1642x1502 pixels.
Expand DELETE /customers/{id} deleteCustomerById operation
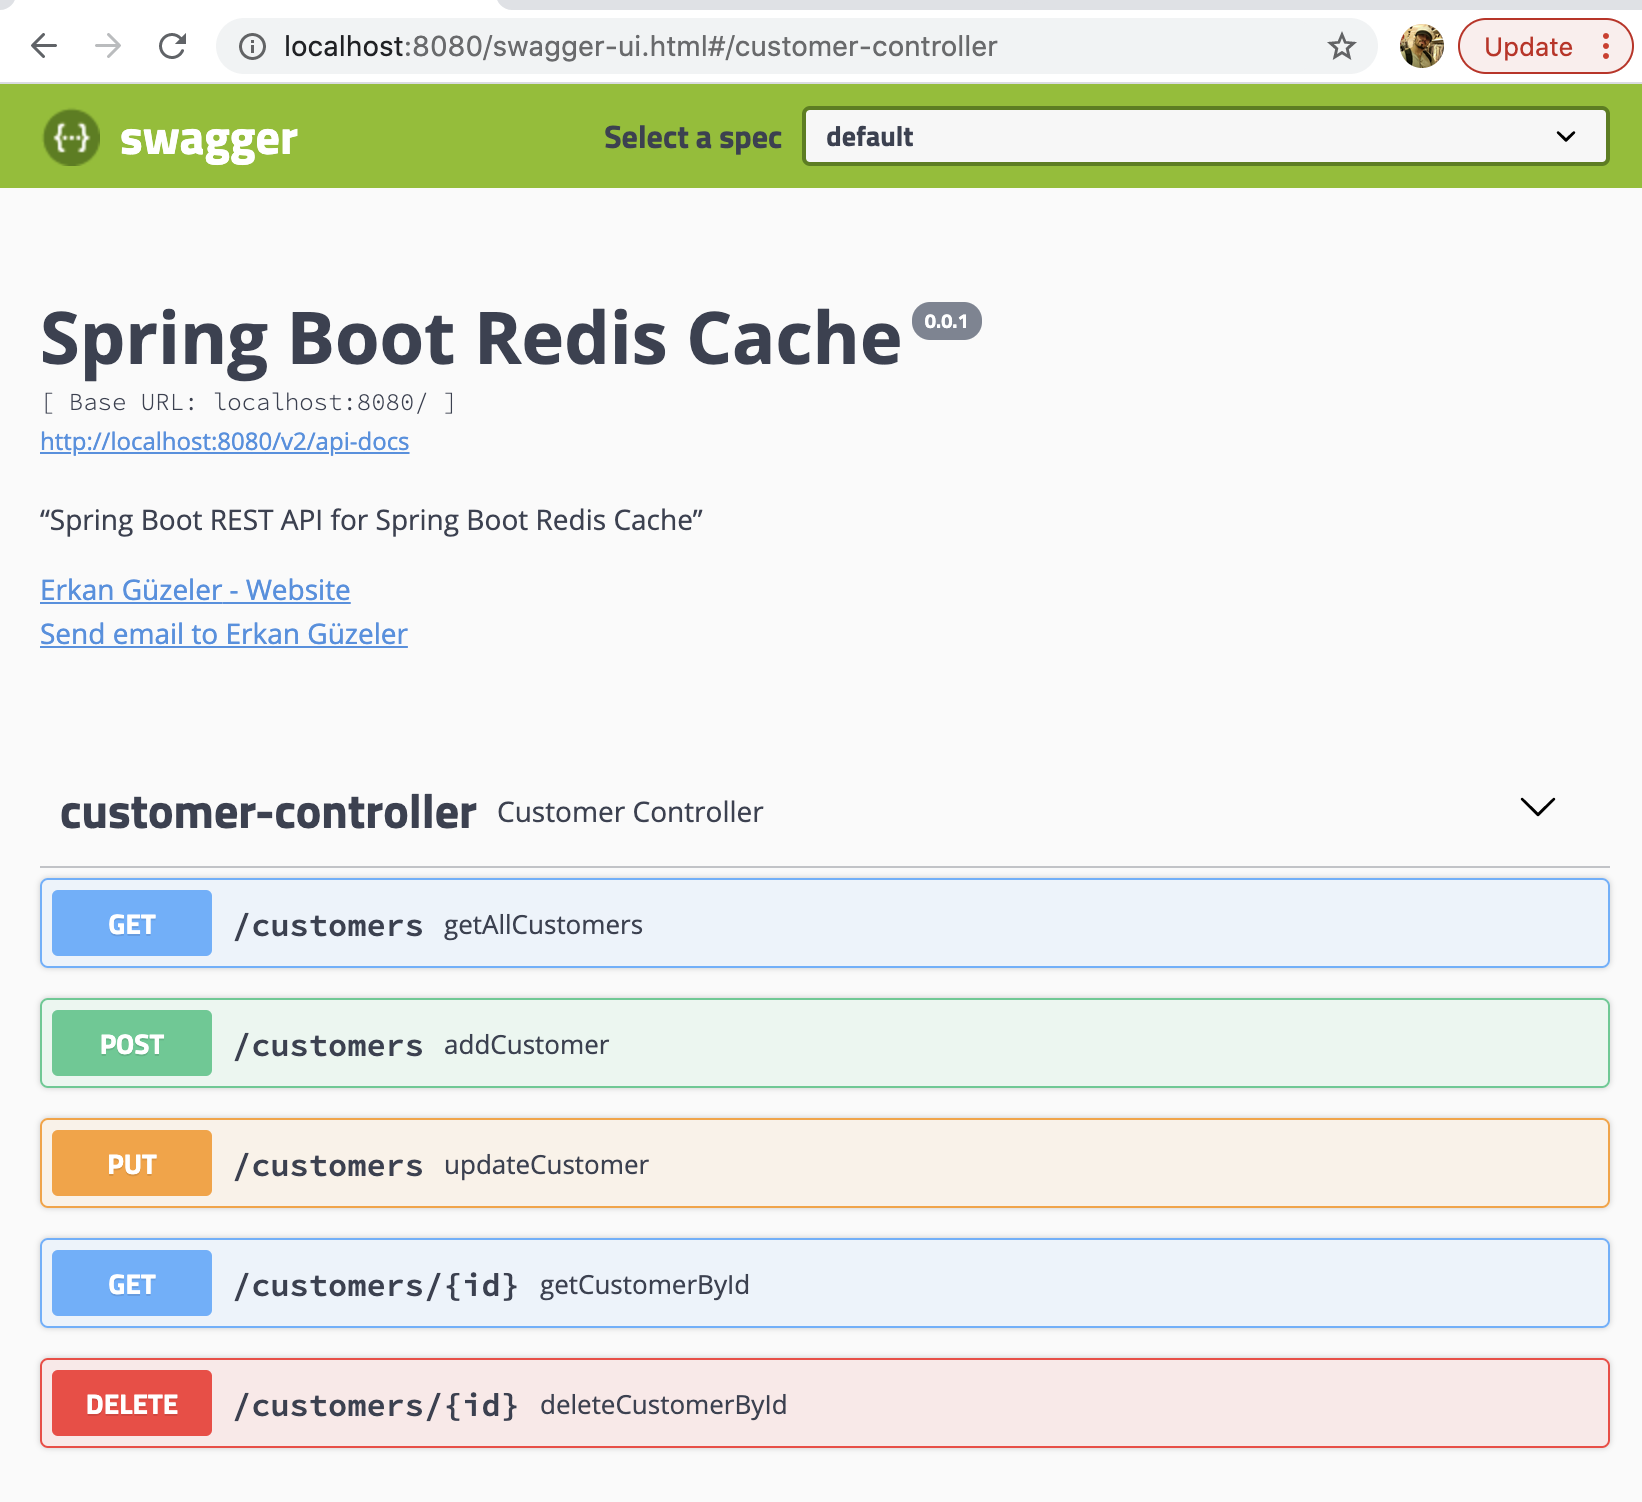coord(824,1403)
